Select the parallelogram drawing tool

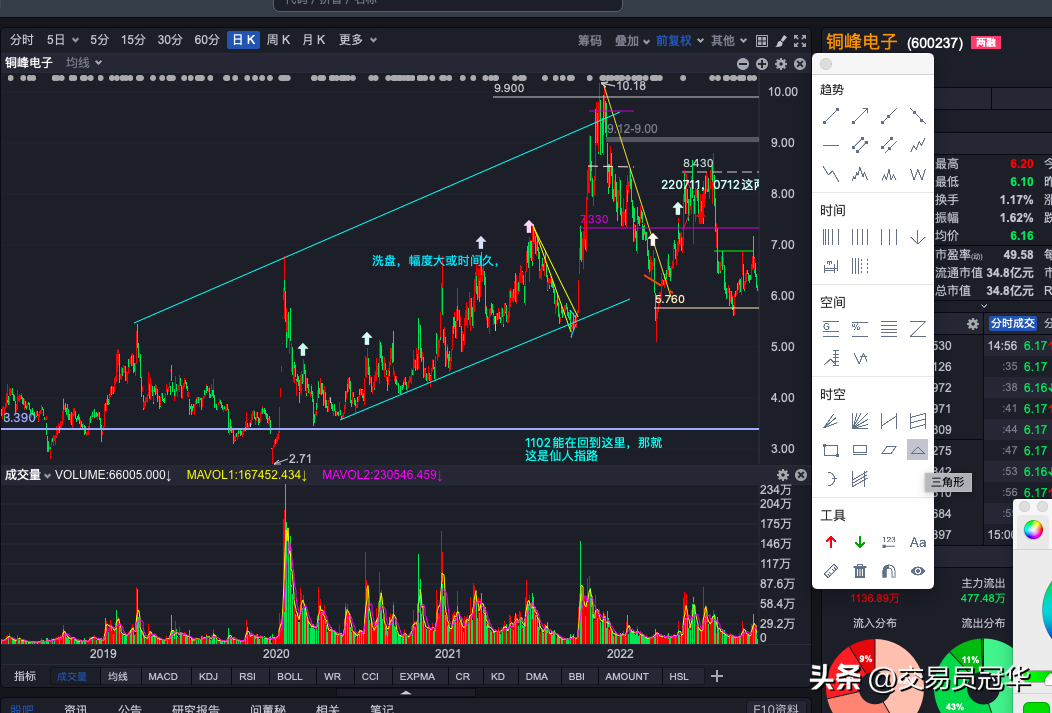[x=889, y=450]
